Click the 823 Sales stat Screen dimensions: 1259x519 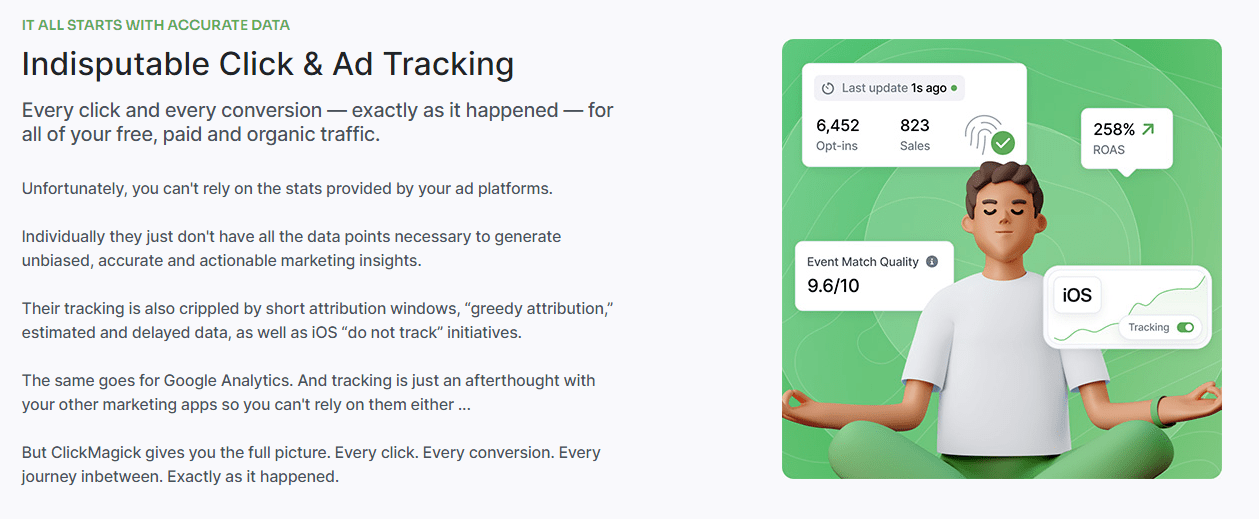[x=914, y=134]
